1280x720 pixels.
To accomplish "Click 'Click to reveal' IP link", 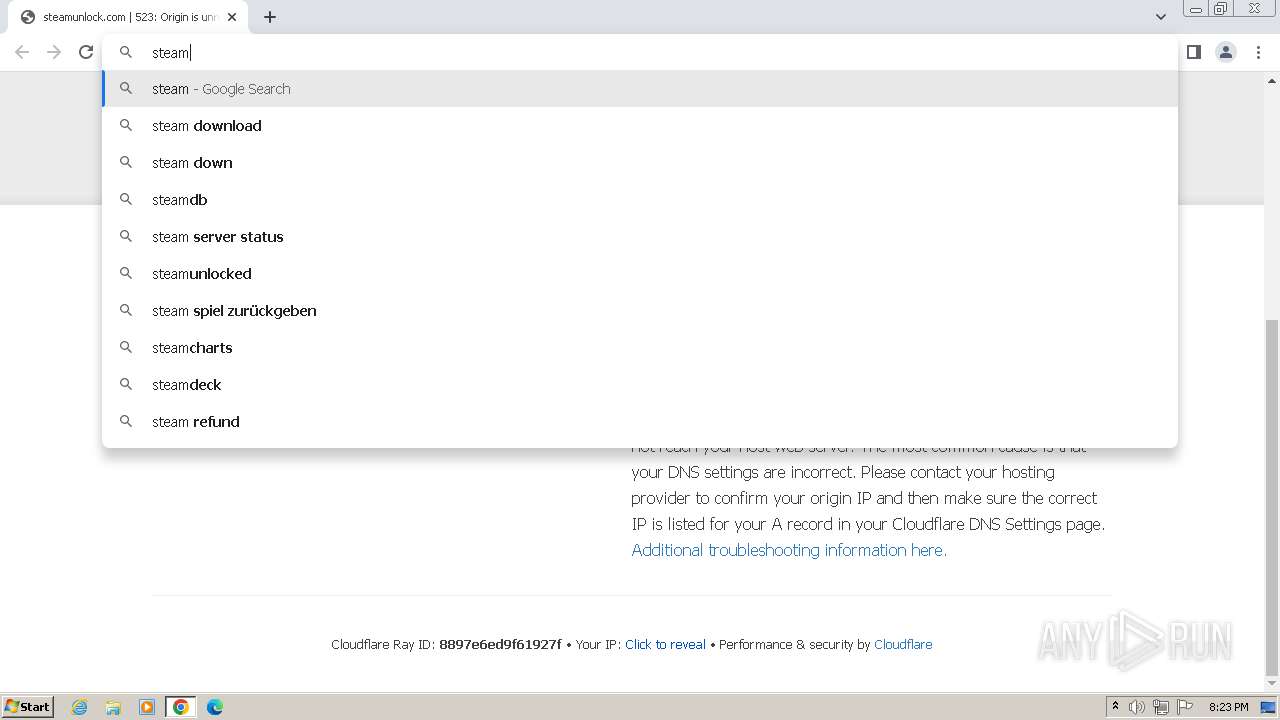I will pos(665,645).
